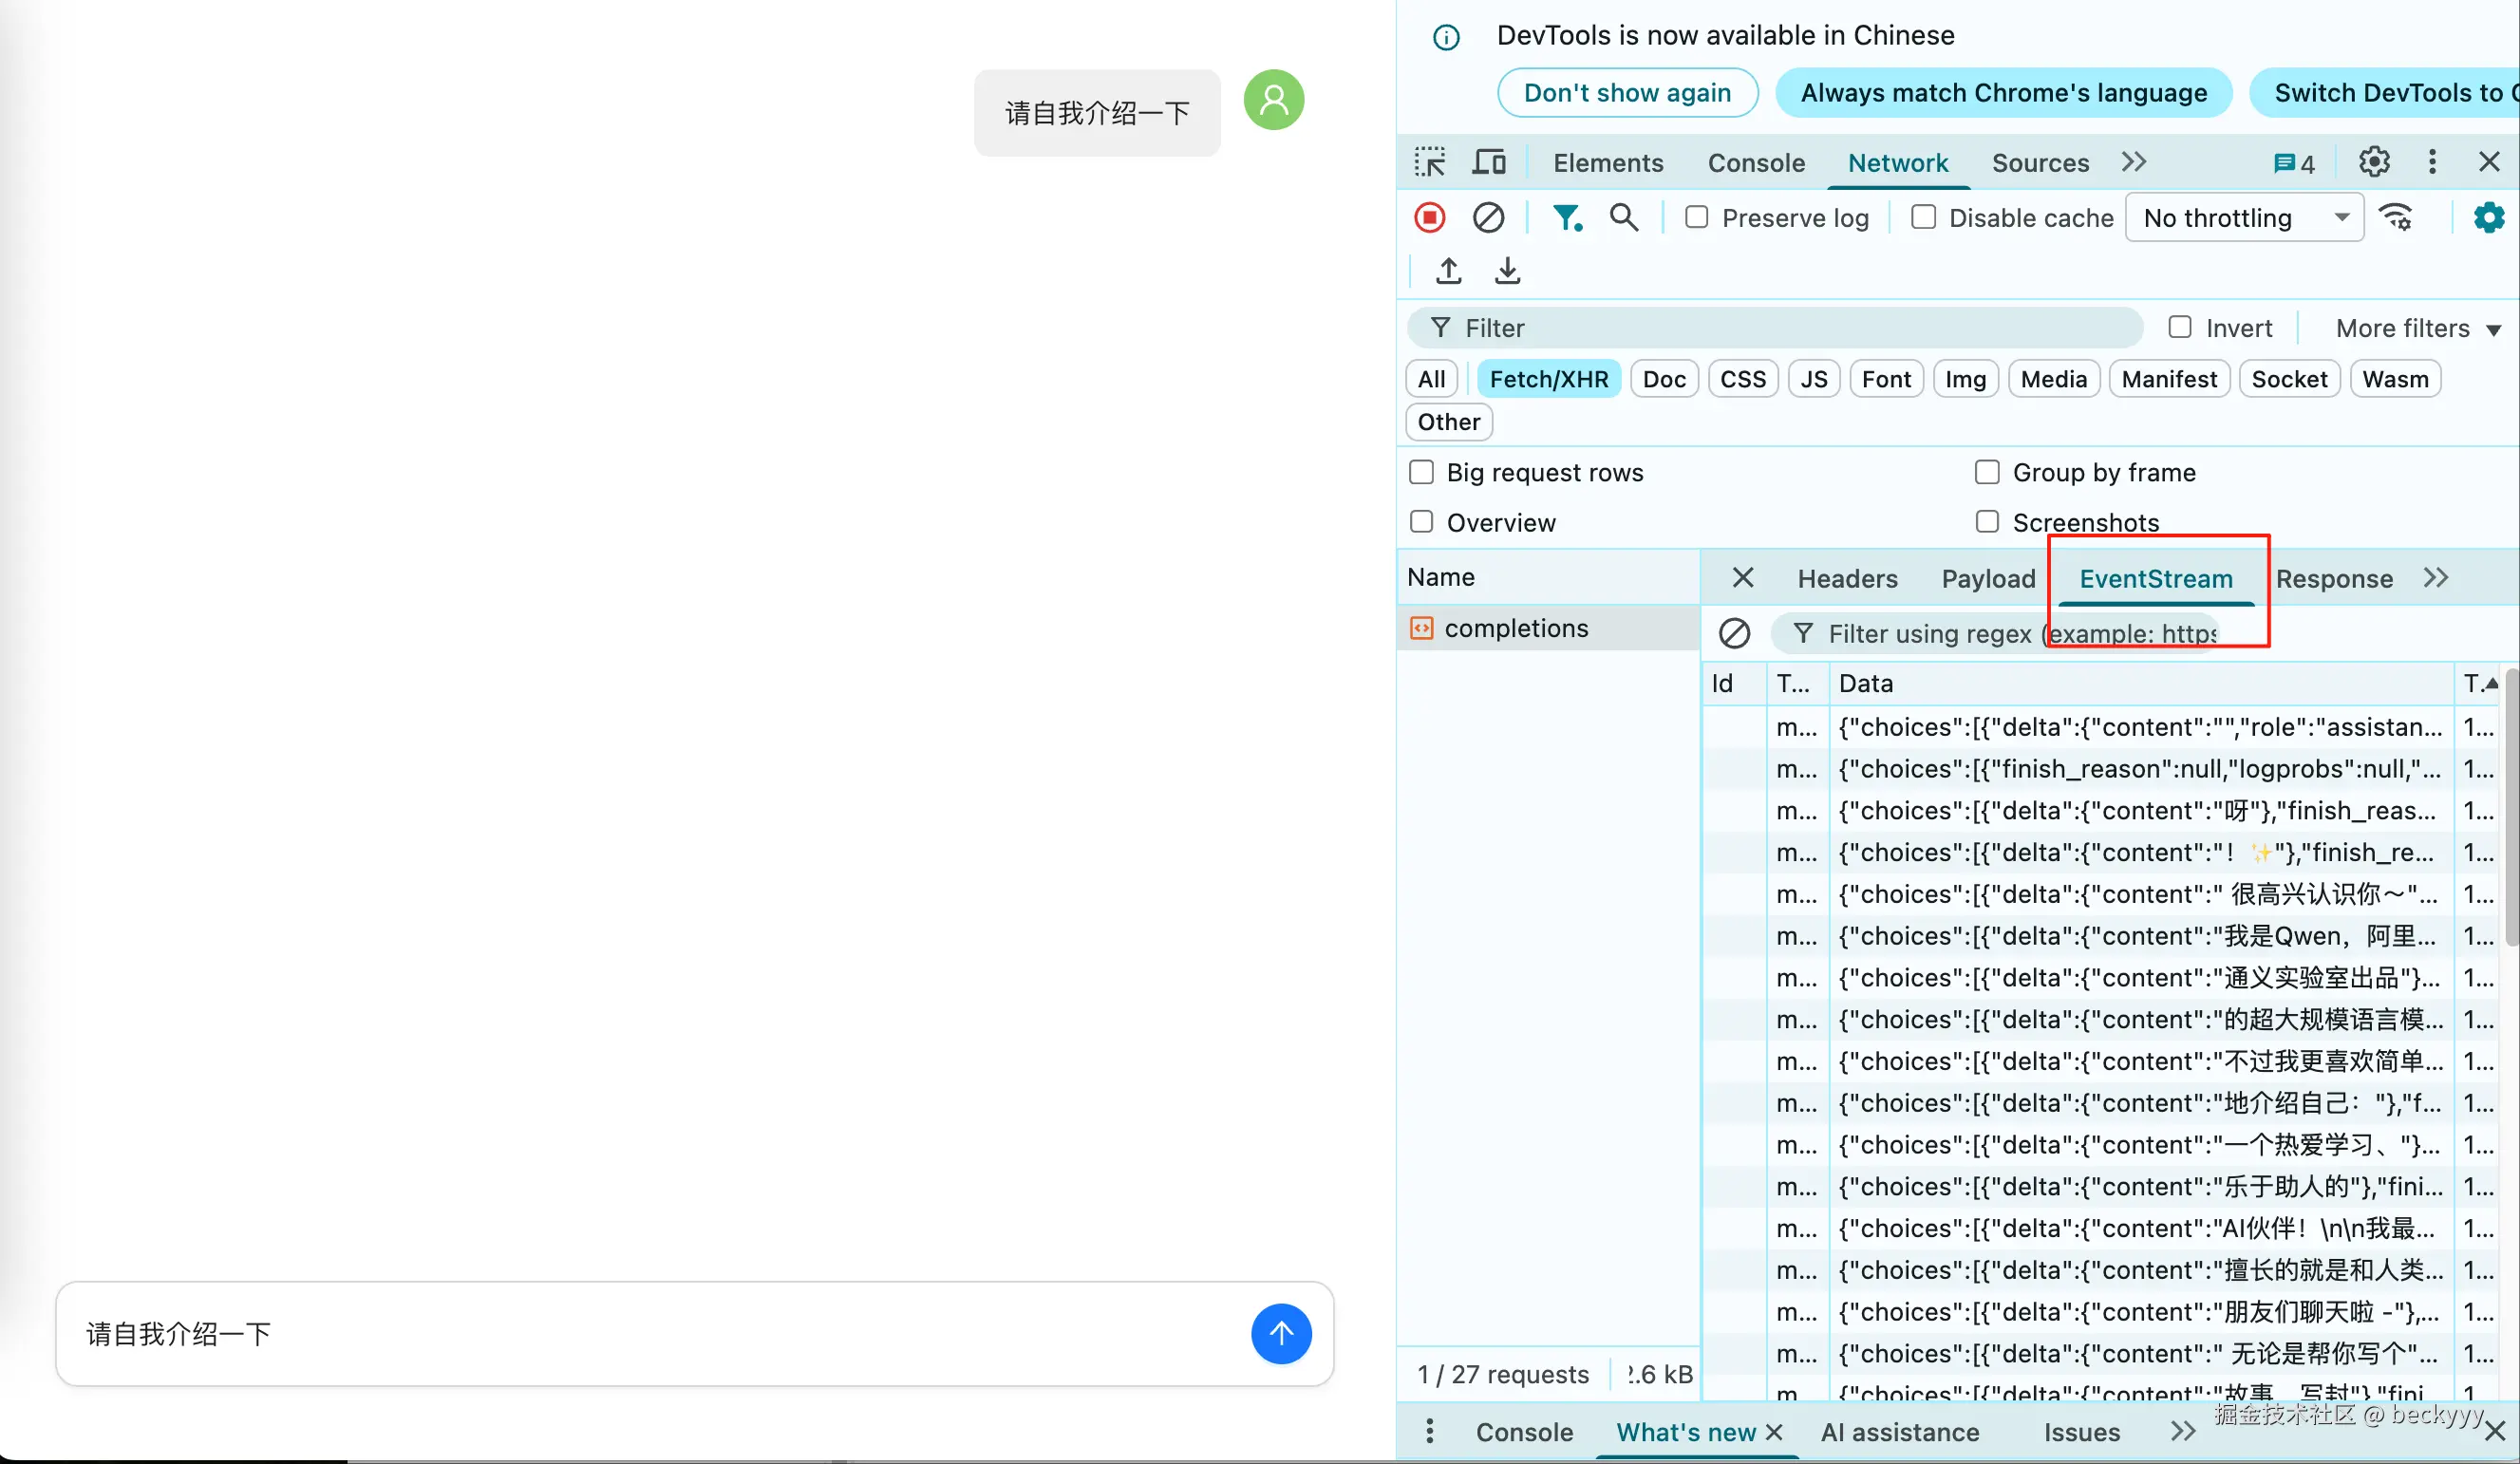This screenshot has width=2520, height=1464.
Task: Select the Fetch/XHR filter chip
Action: [1548, 379]
